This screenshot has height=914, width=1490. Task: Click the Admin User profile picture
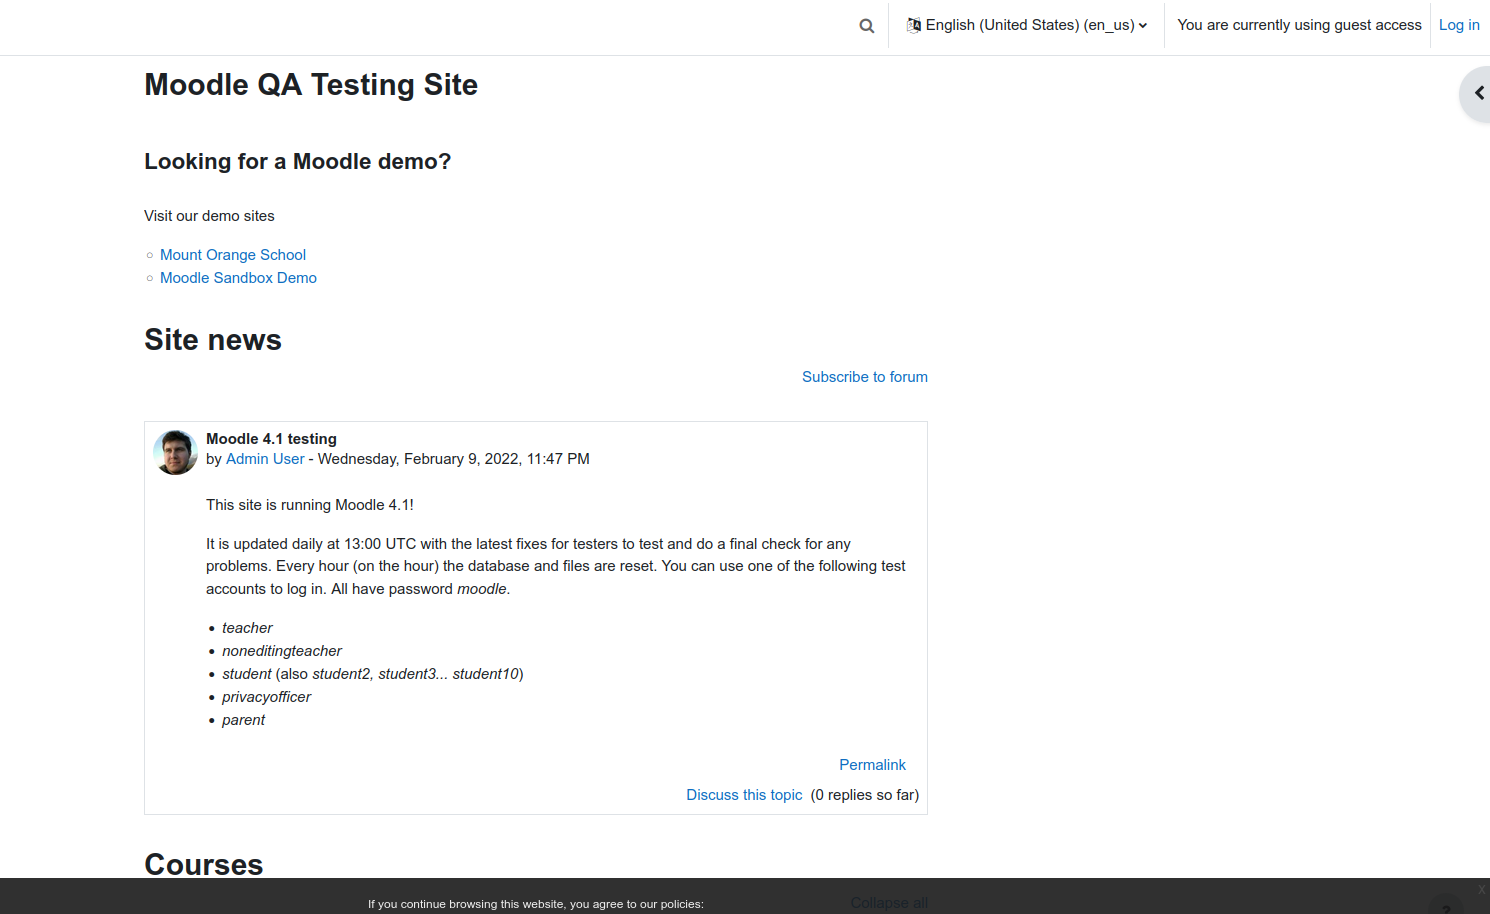175,452
